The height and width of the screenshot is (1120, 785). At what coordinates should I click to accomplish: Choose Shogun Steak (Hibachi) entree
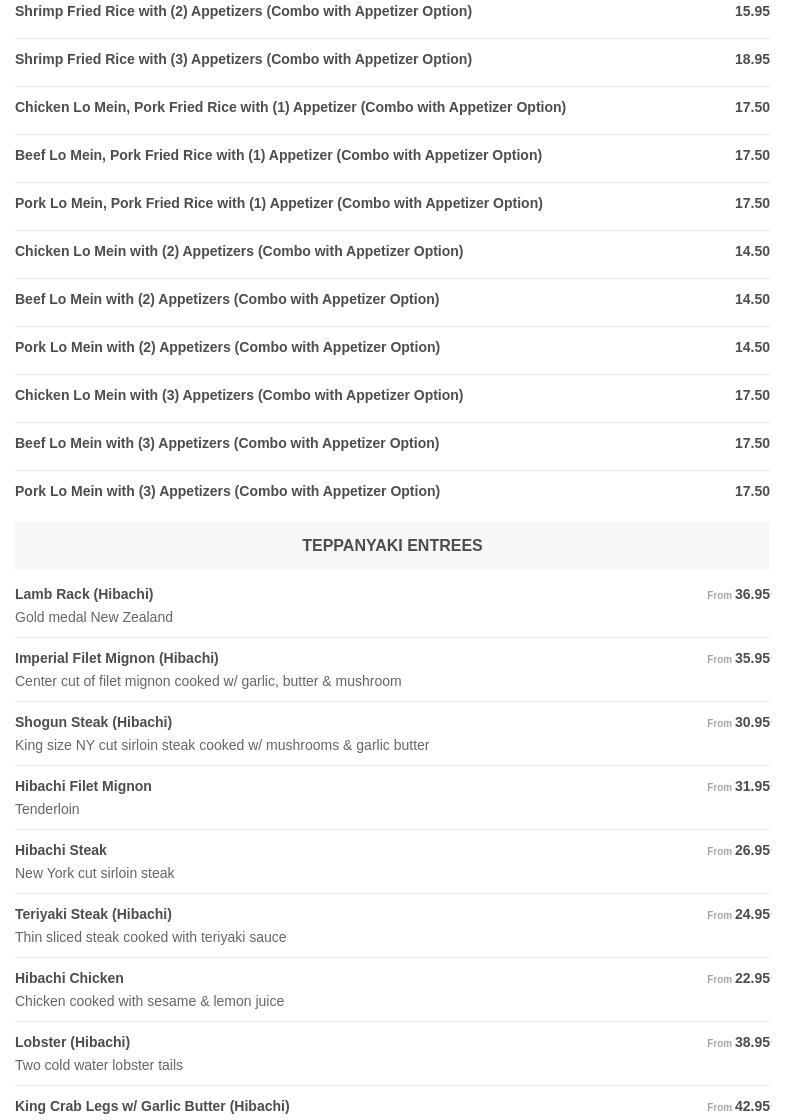tap(93, 722)
